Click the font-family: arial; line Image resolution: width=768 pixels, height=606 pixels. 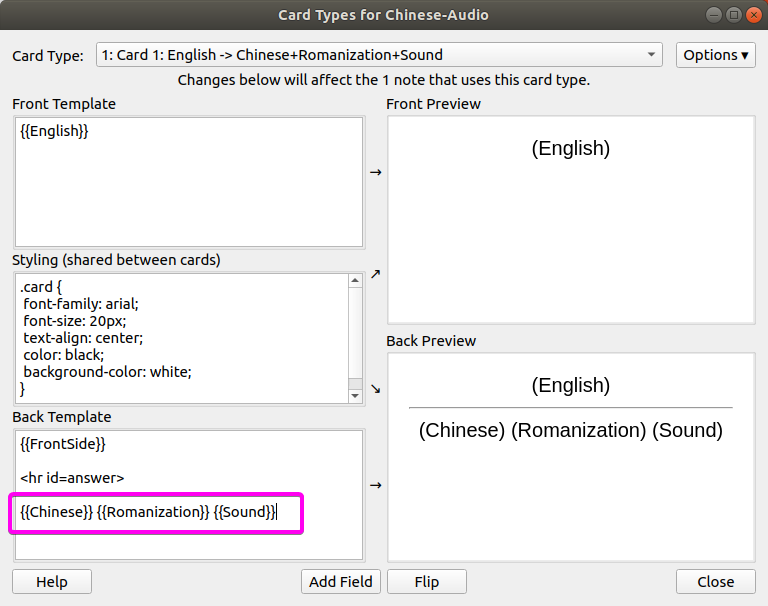click(x=81, y=304)
